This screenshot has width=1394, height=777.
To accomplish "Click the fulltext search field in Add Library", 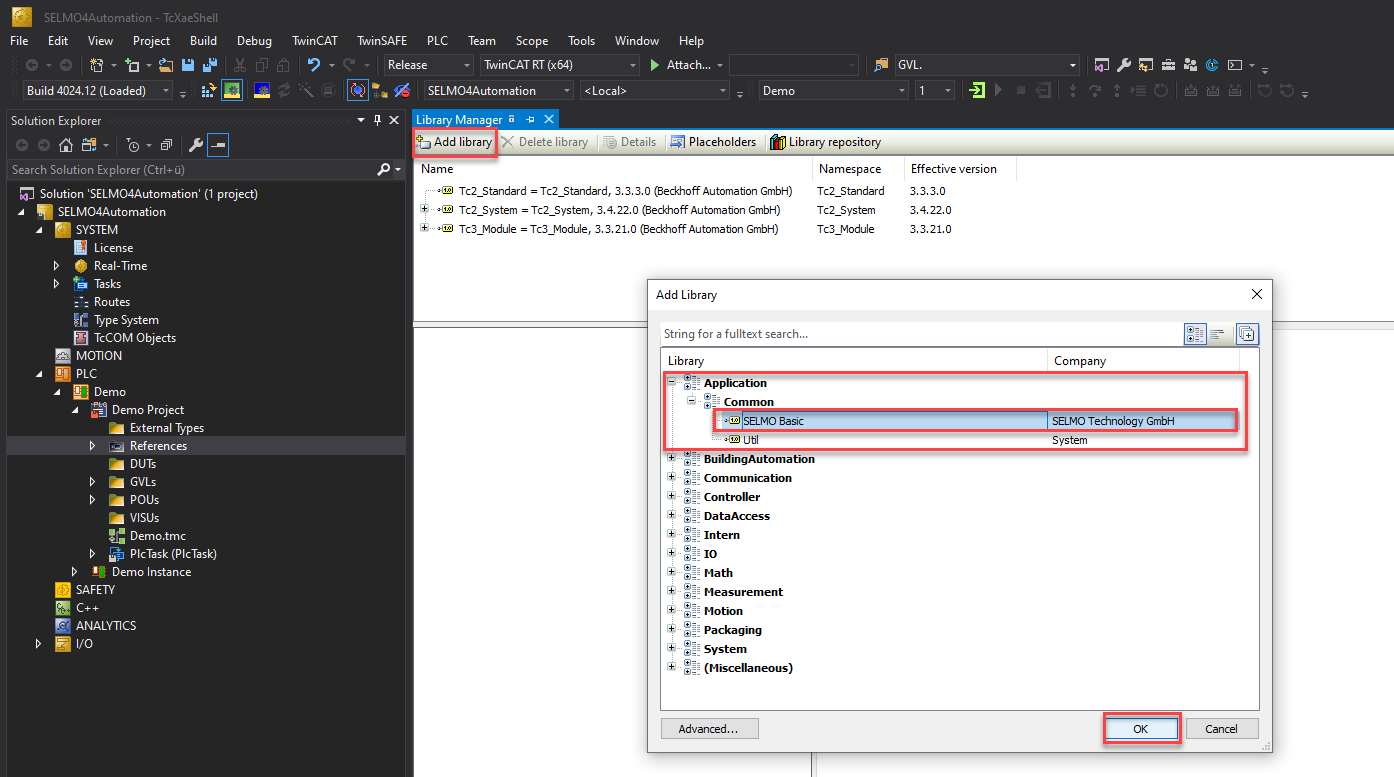I will click(920, 334).
